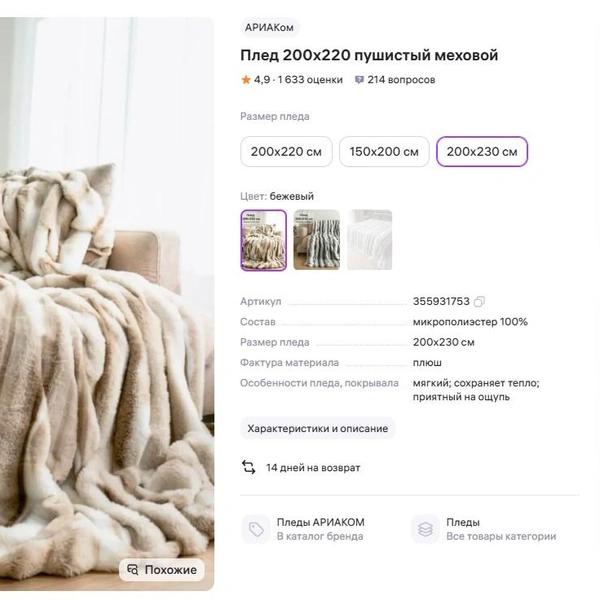Choose the gray striped blanket color
This screenshot has height=600, width=600.
point(317,240)
